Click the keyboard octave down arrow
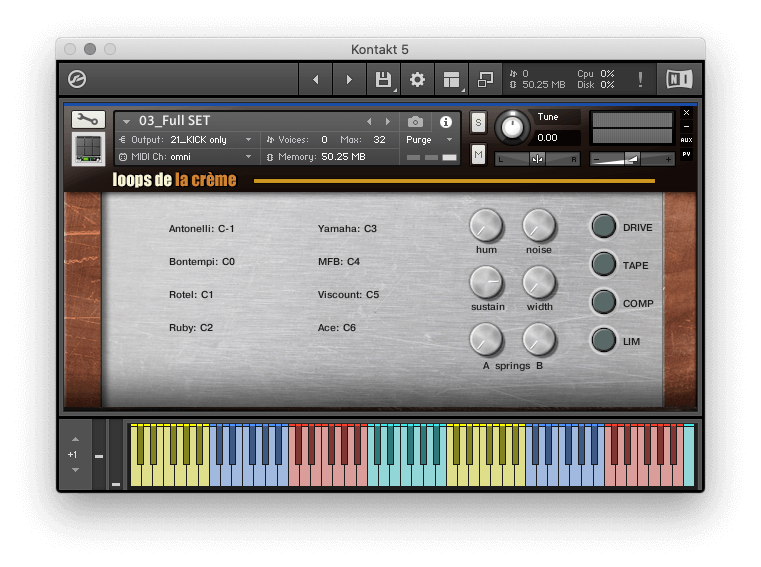The image size is (761, 567). coord(75,469)
